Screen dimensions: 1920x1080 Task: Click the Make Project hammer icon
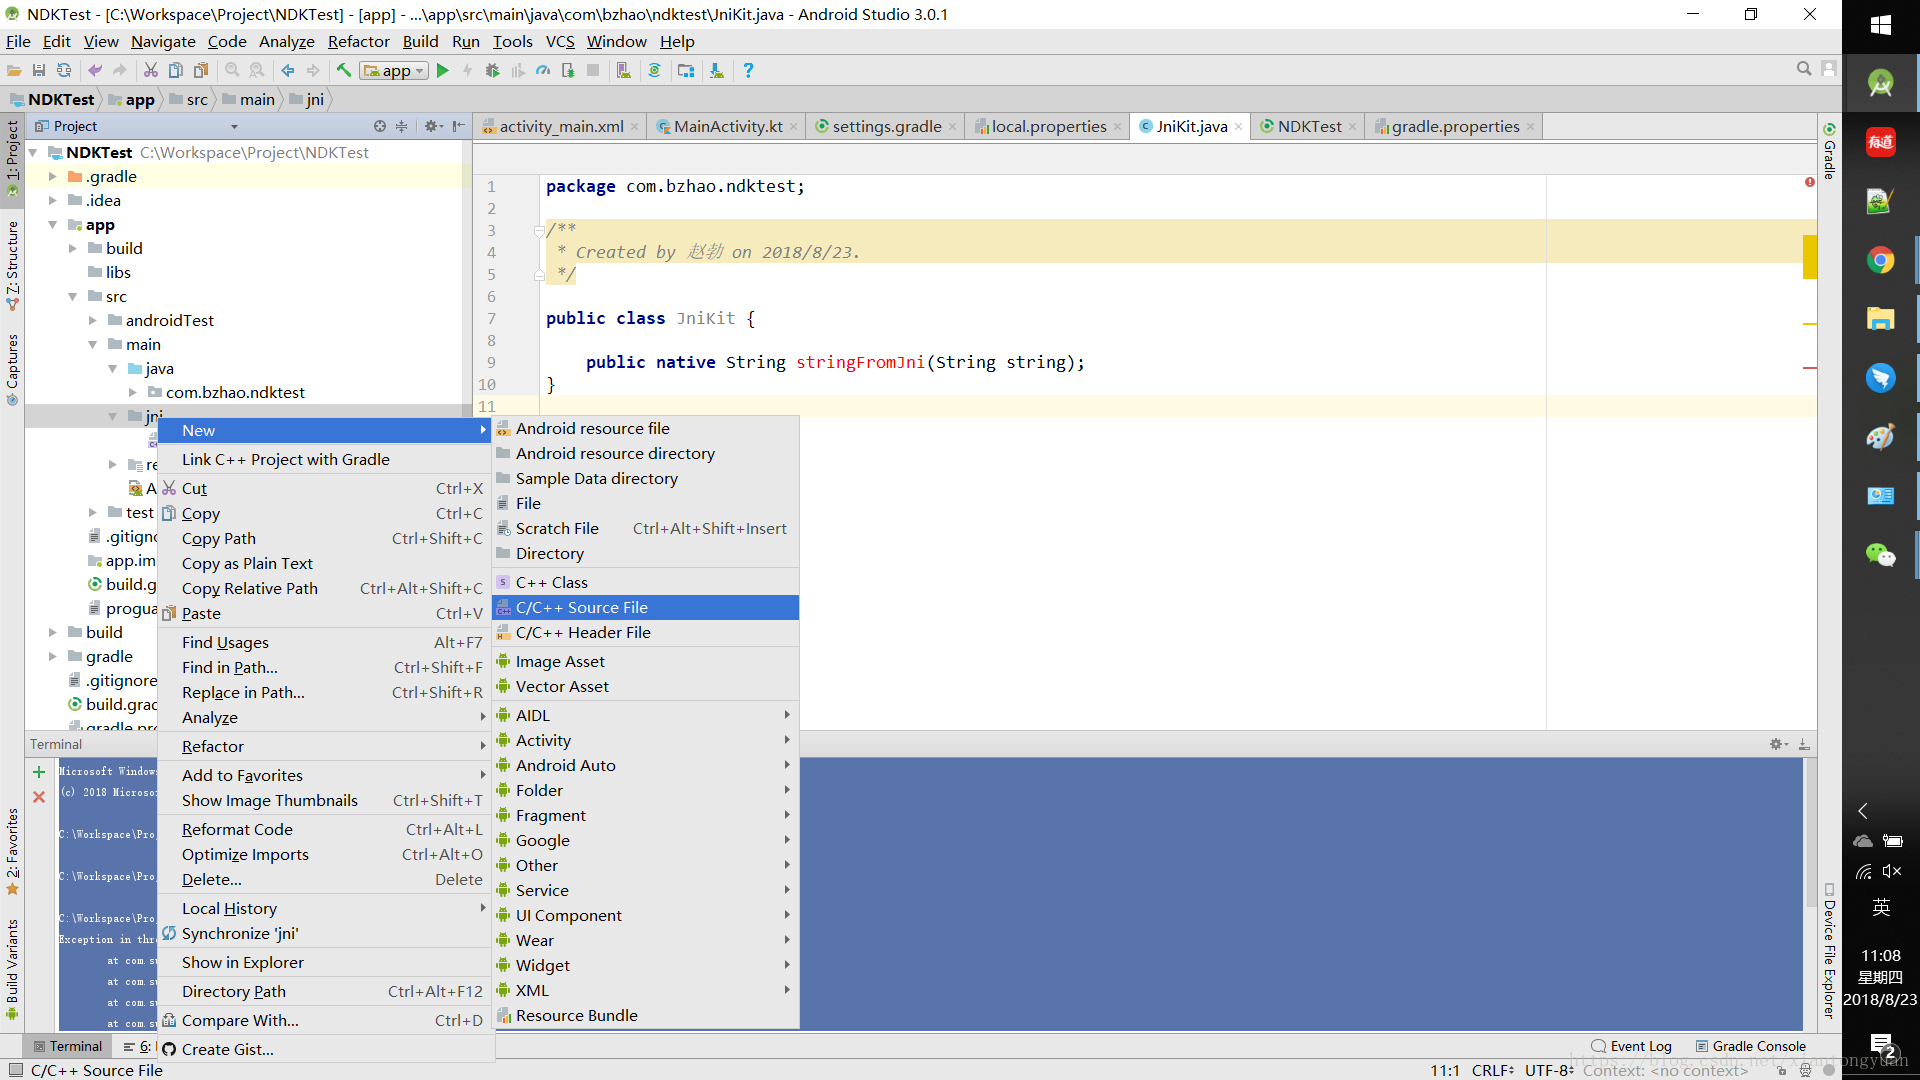[x=343, y=71]
